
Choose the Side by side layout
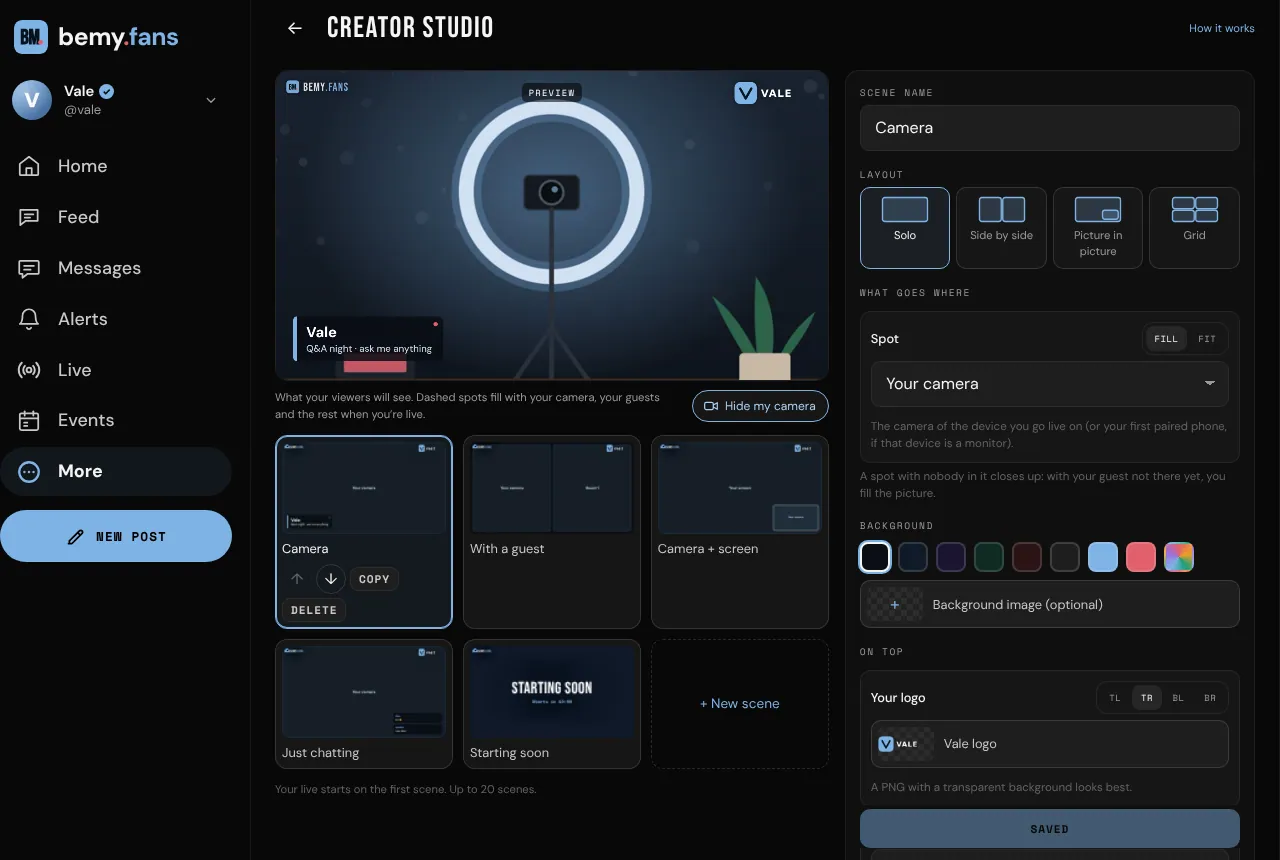1001,228
